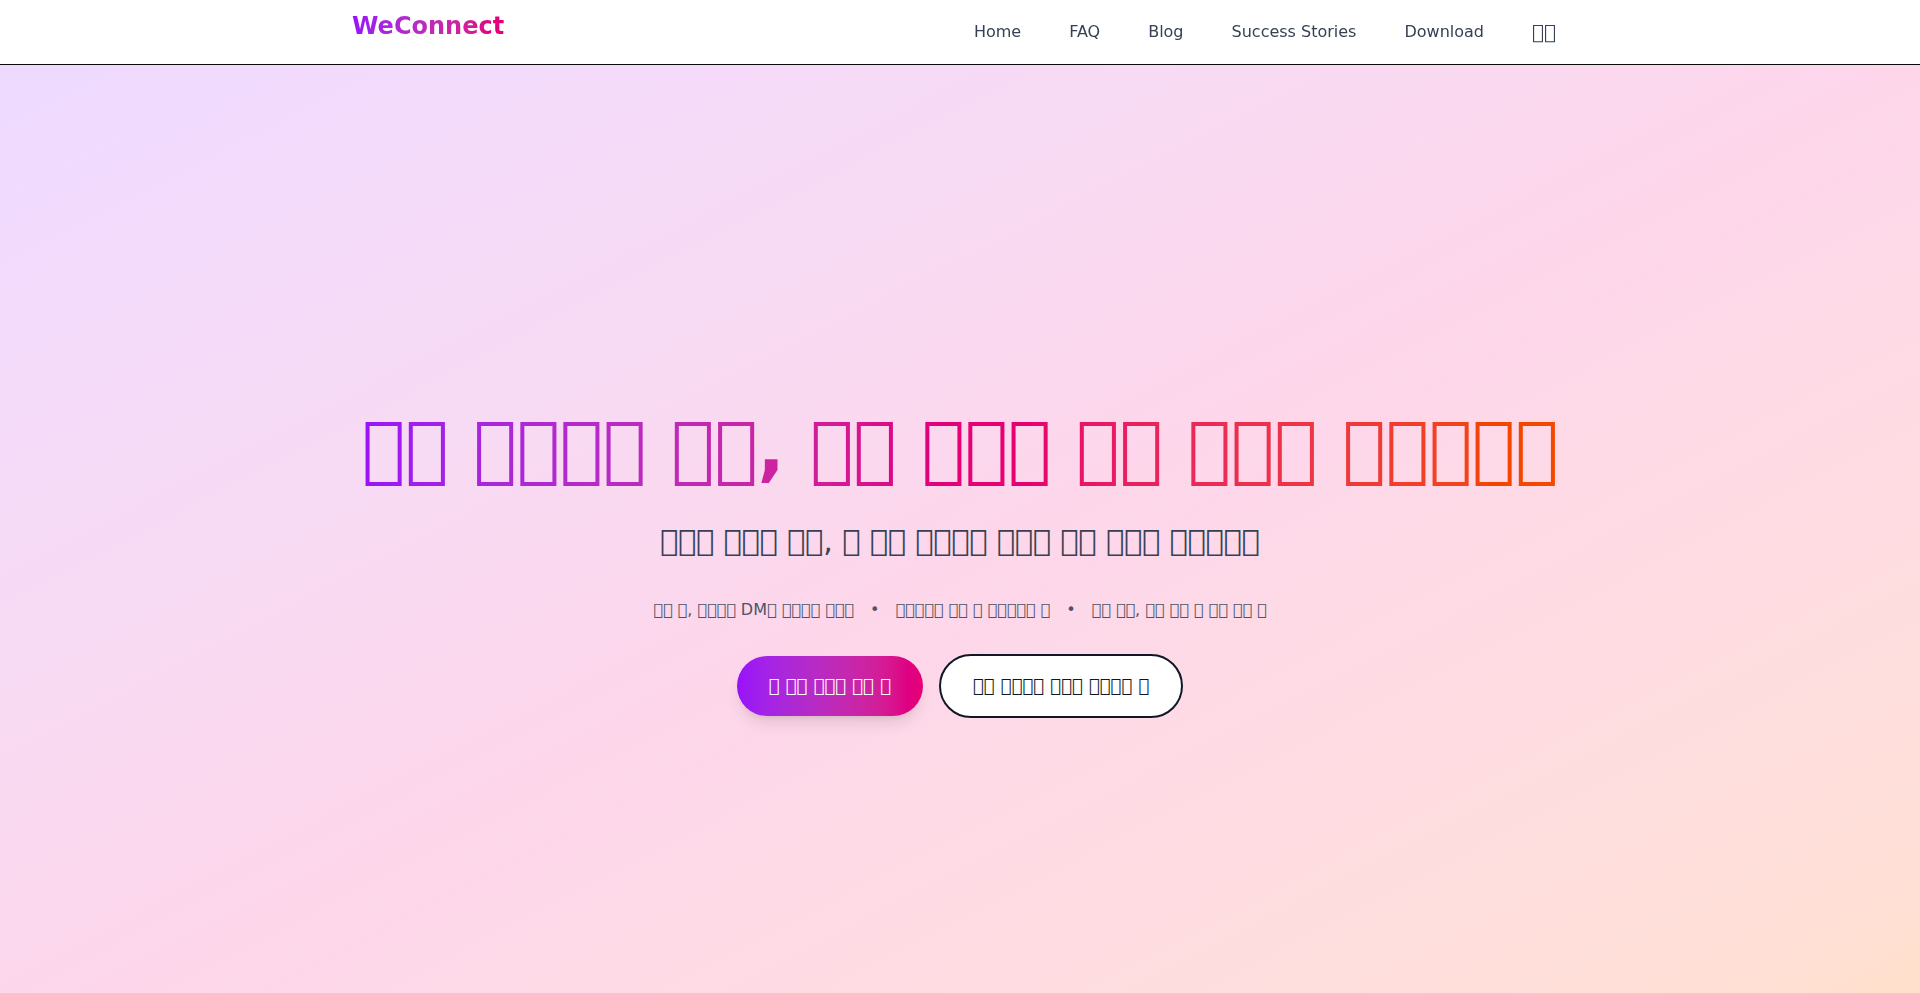Visit the Blog section

tap(1165, 32)
